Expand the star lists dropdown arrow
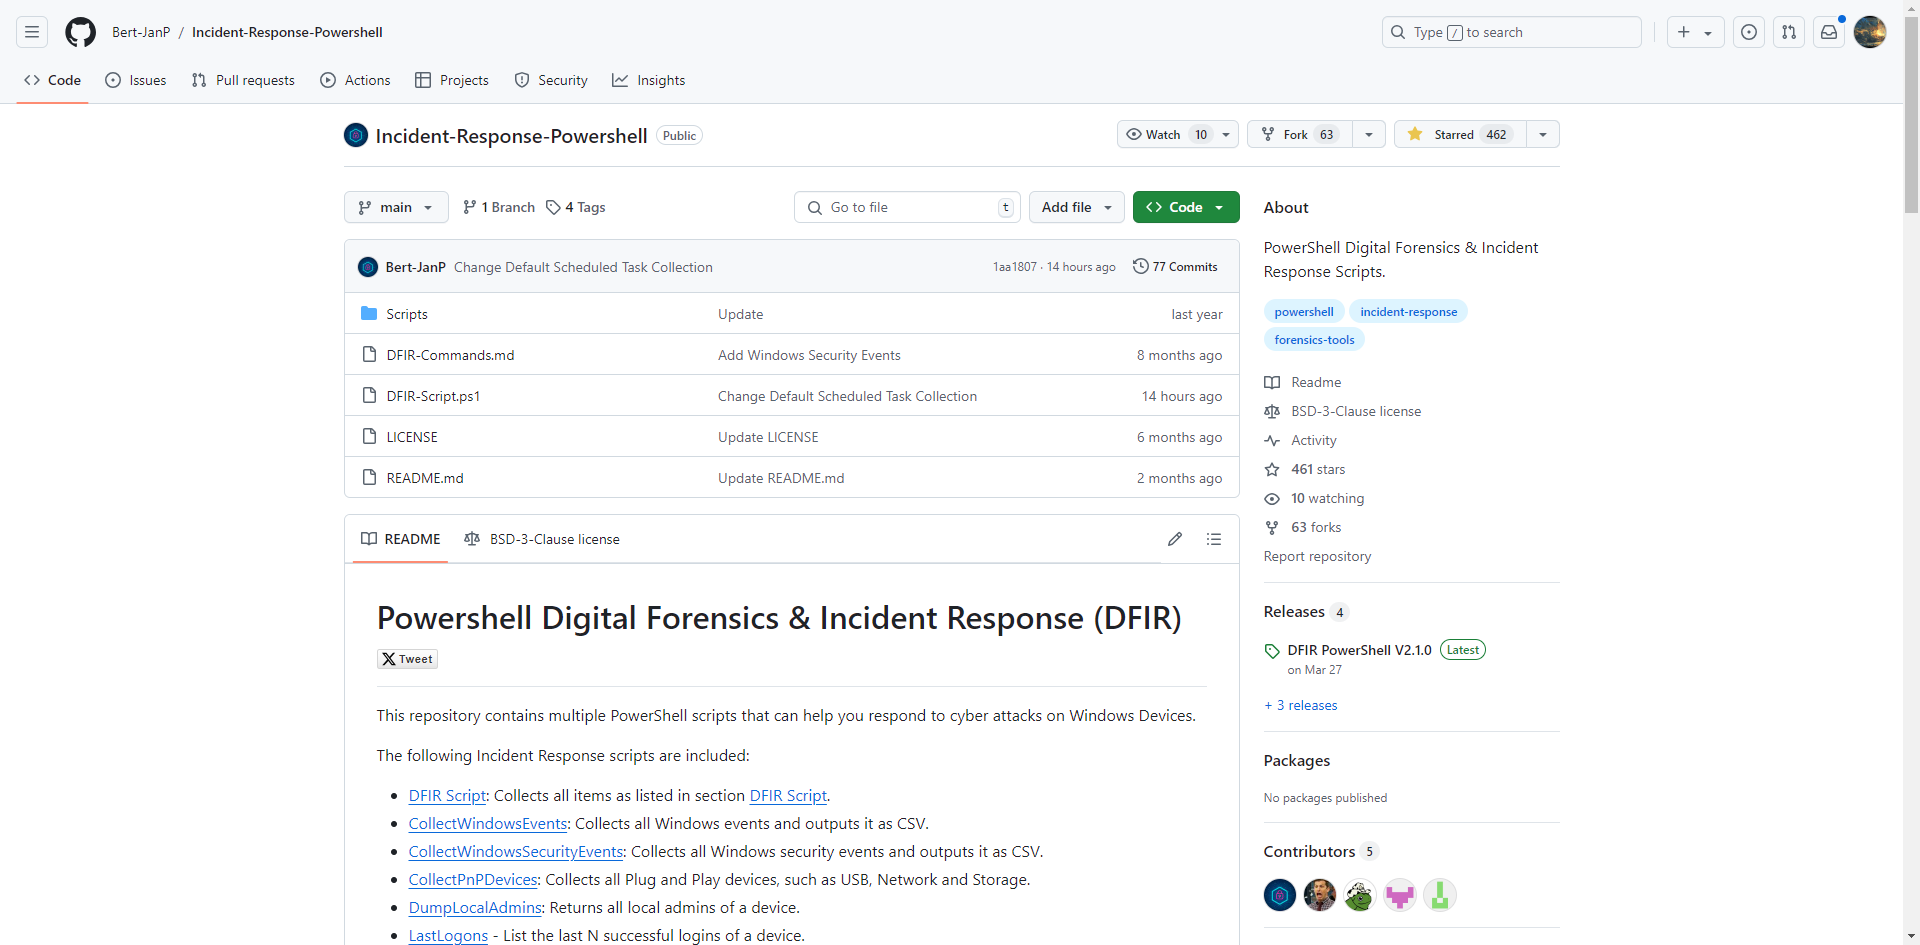Screen dimensions: 1920x945 coord(1543,134)
